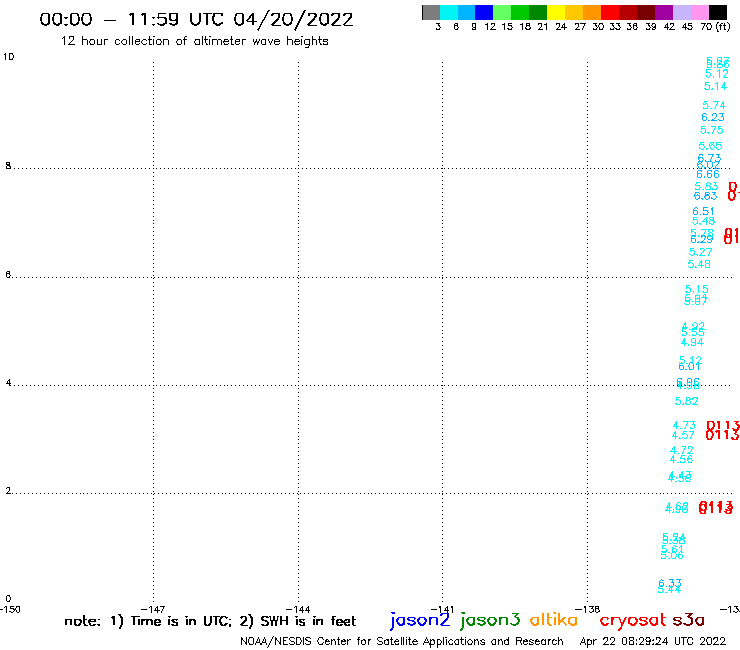Click the wave height value 6.23

coord(713,117)
